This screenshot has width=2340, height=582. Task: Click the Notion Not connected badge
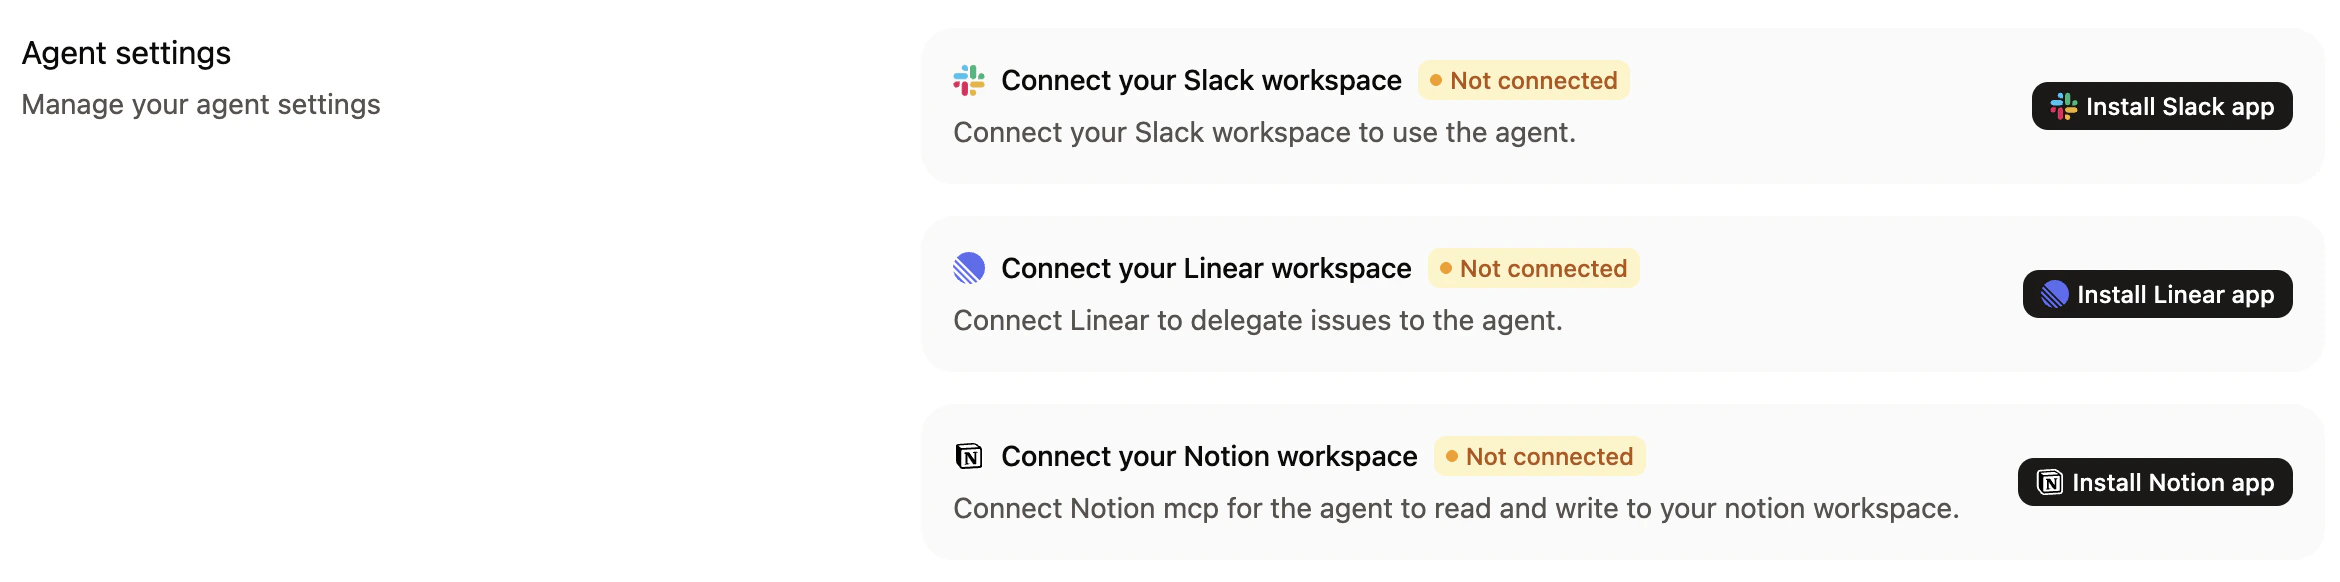click(x=1541, y=455)
